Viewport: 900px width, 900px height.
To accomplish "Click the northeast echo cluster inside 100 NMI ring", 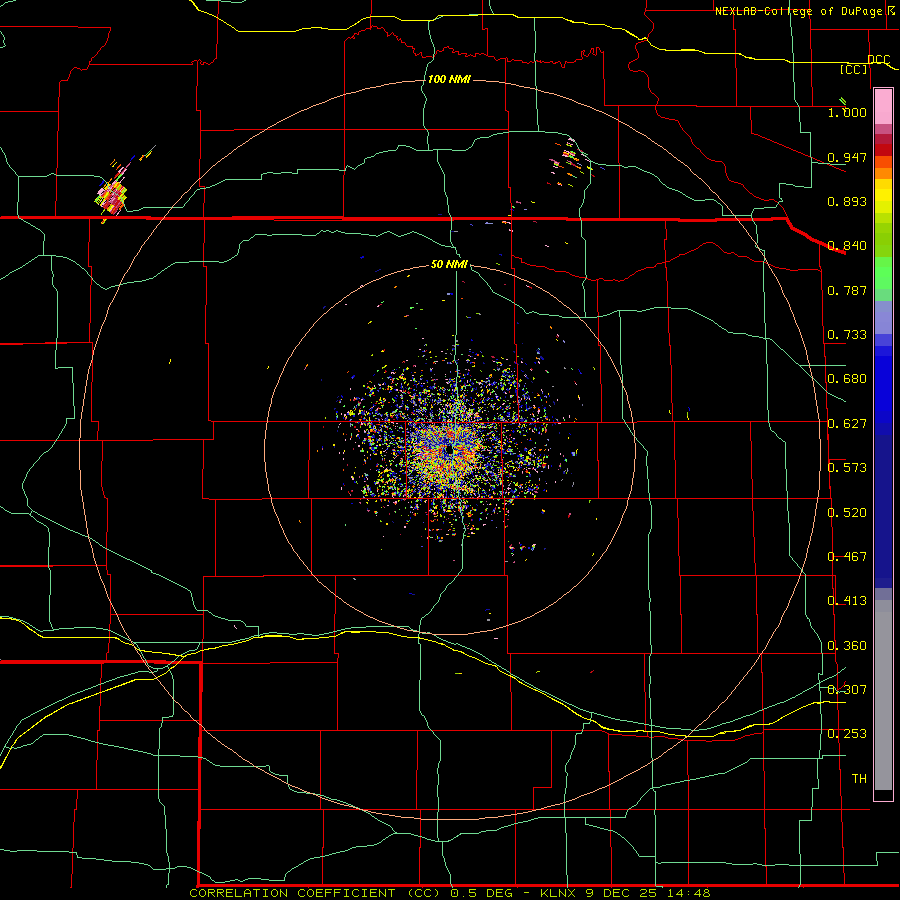I will click(568, 161).
